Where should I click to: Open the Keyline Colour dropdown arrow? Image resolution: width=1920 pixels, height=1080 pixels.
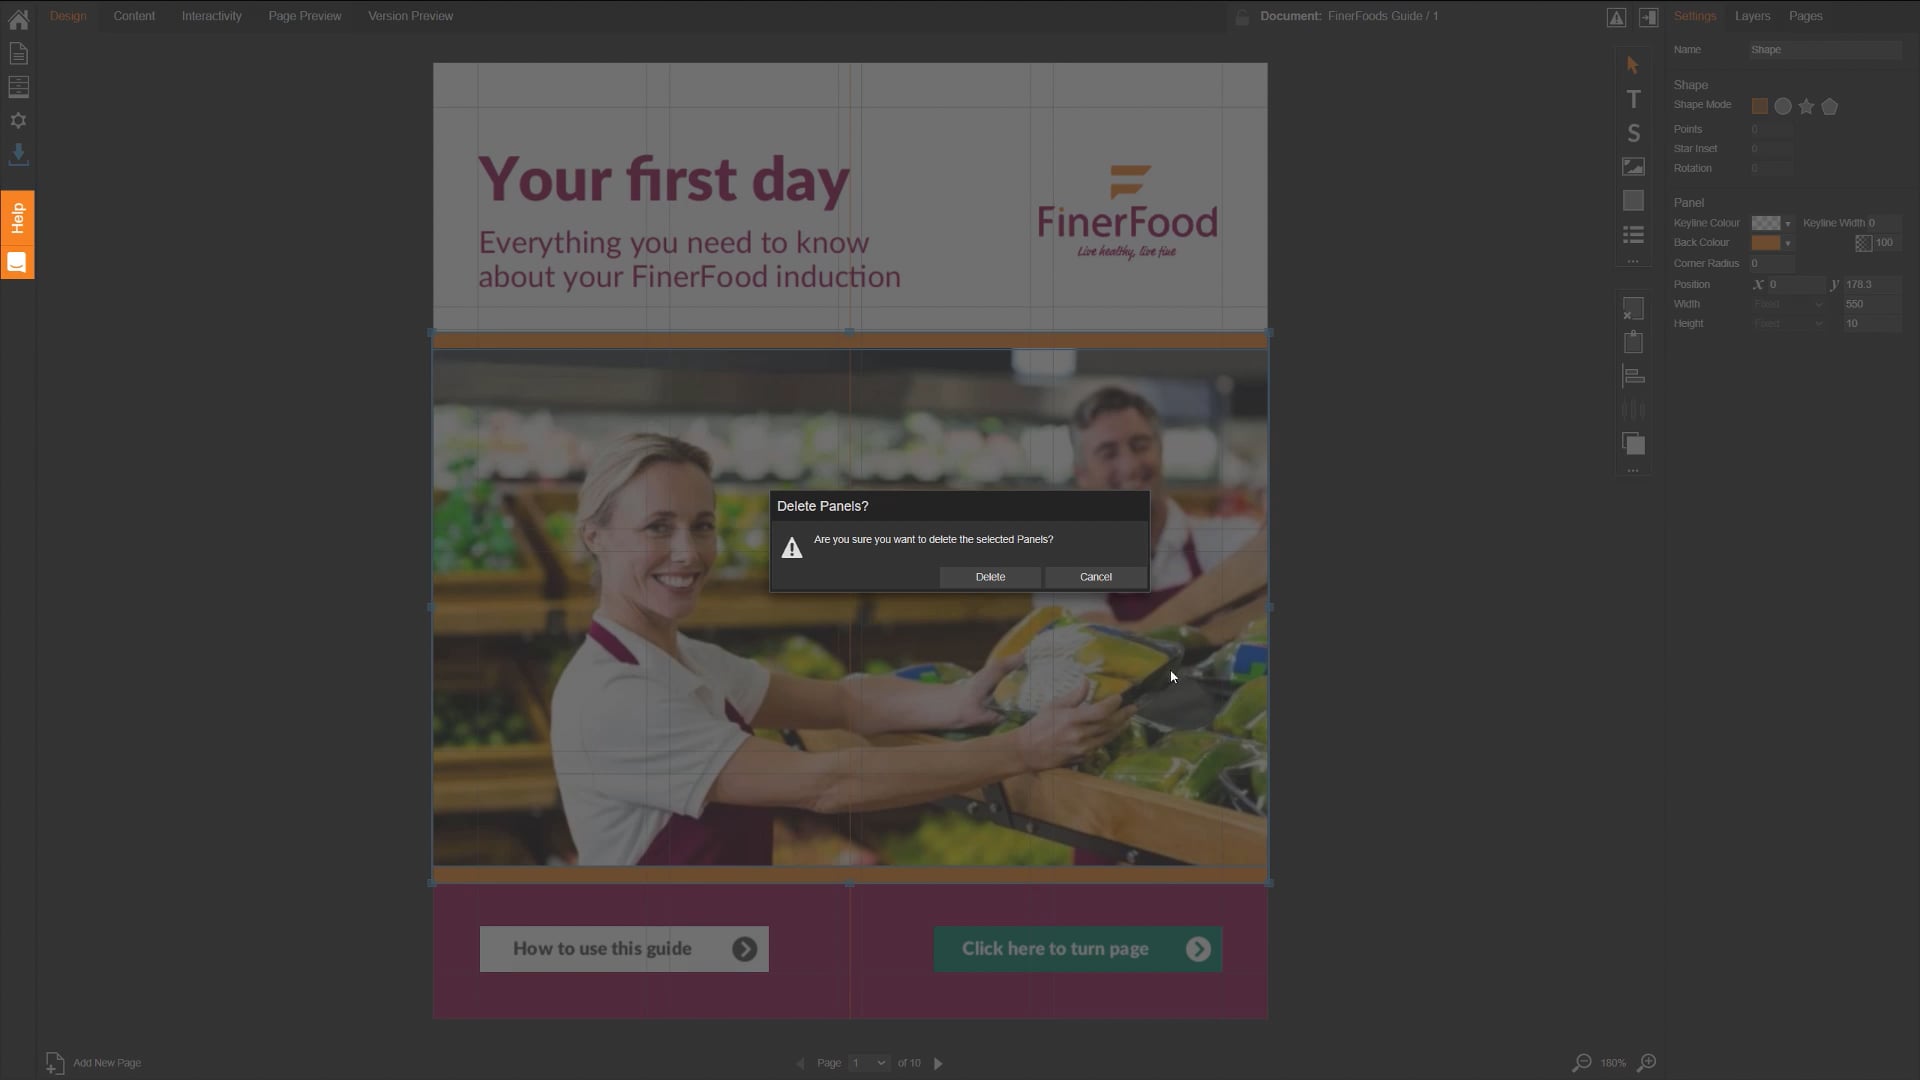click(1788, 223)
